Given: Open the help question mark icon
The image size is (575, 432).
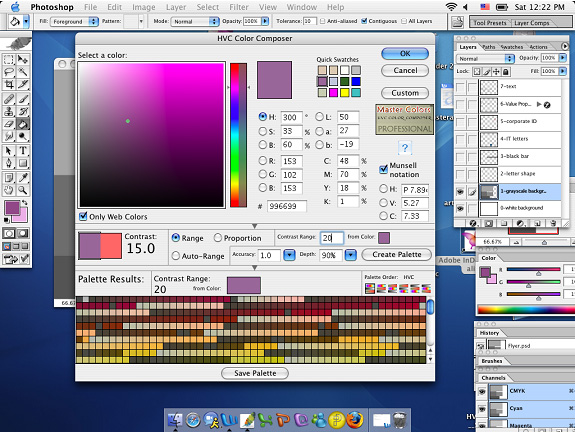Looking at the screenshot, I should point(404,148).
